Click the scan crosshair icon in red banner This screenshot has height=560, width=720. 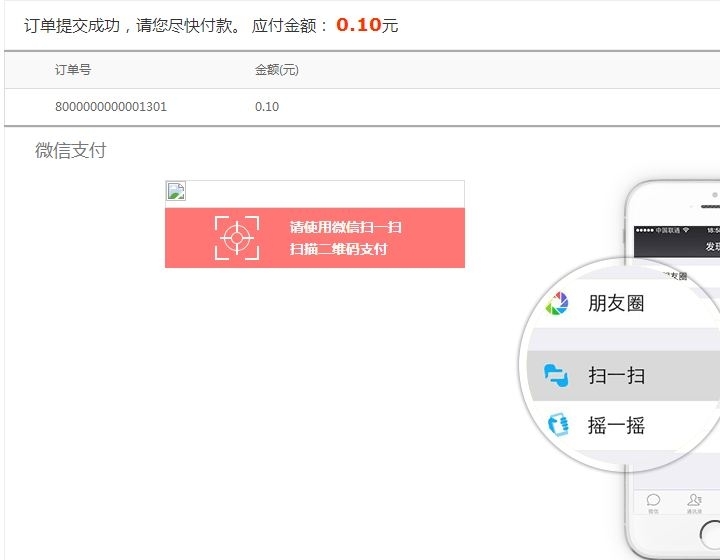(x=237, y=238)
